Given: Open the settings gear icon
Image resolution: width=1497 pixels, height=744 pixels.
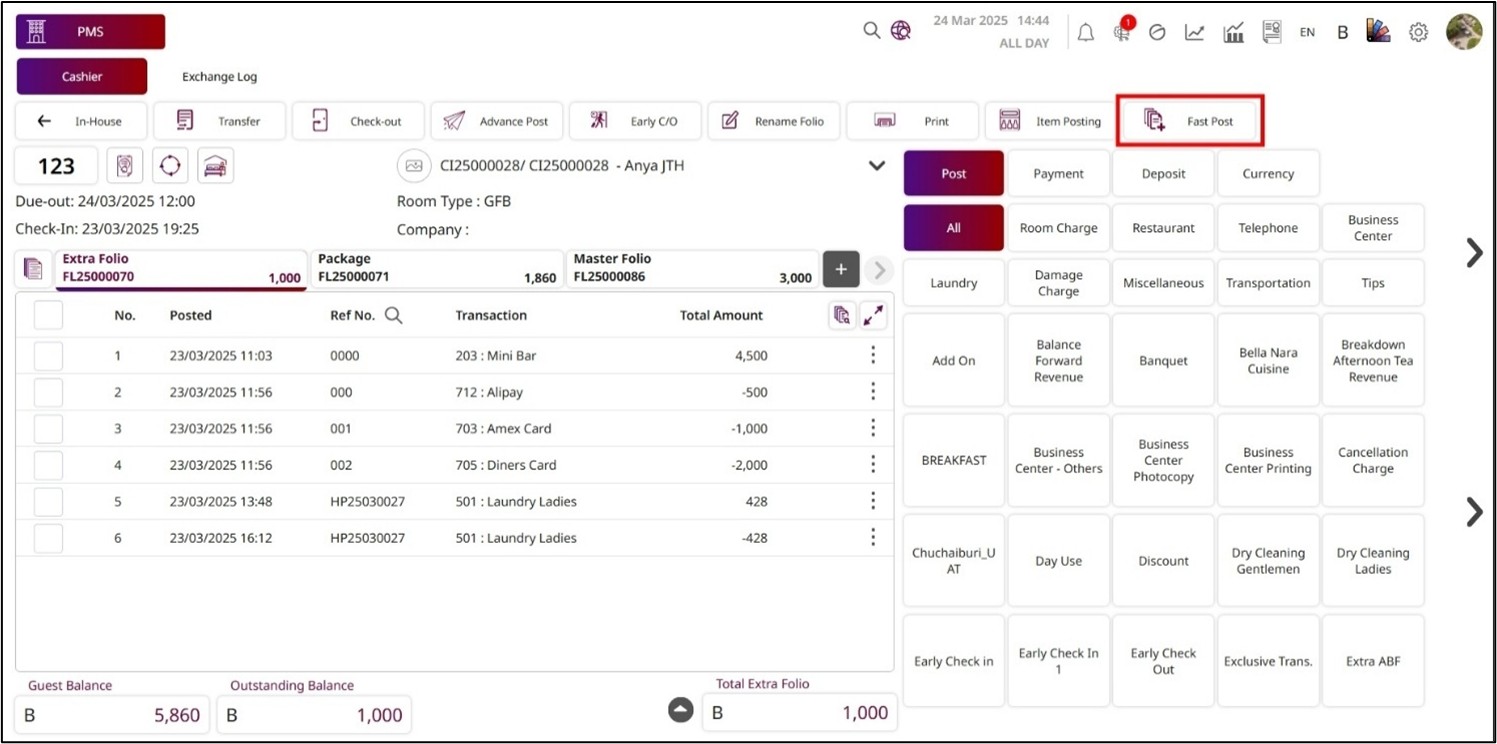Looking at the screenshot, I should [x=1418, y=32].
